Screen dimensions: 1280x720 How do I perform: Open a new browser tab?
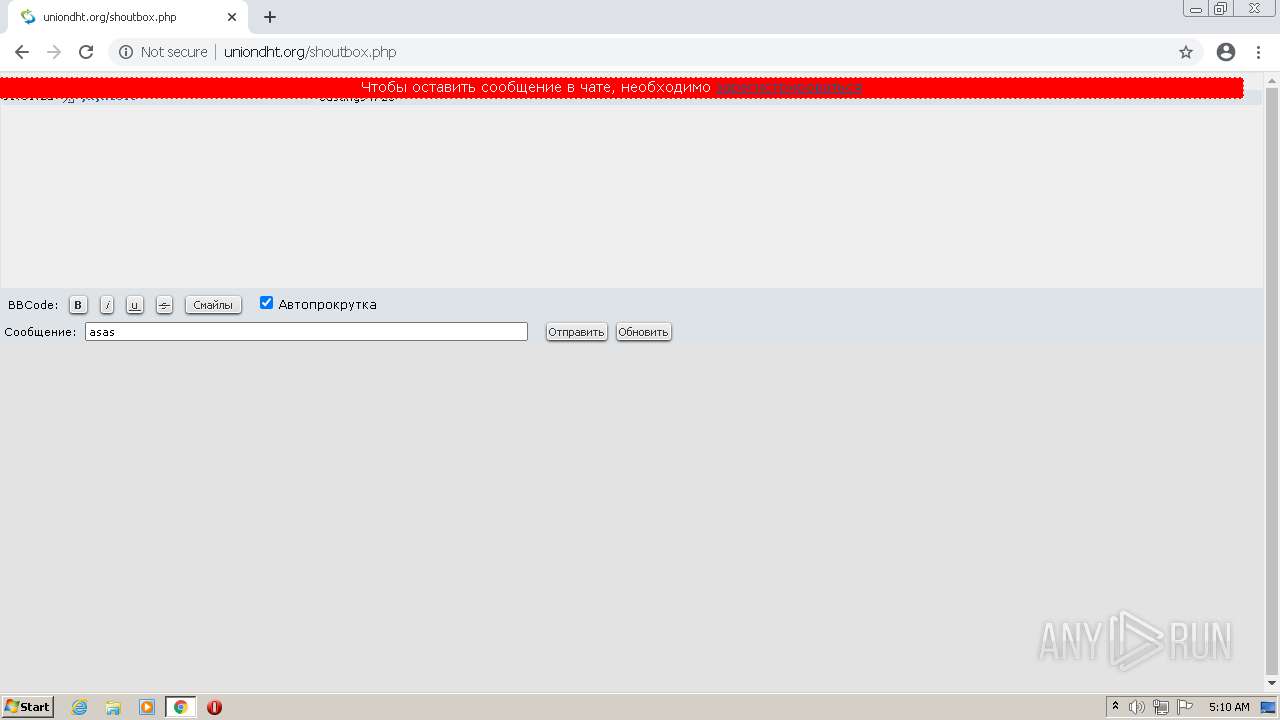[x=270, y=17]
